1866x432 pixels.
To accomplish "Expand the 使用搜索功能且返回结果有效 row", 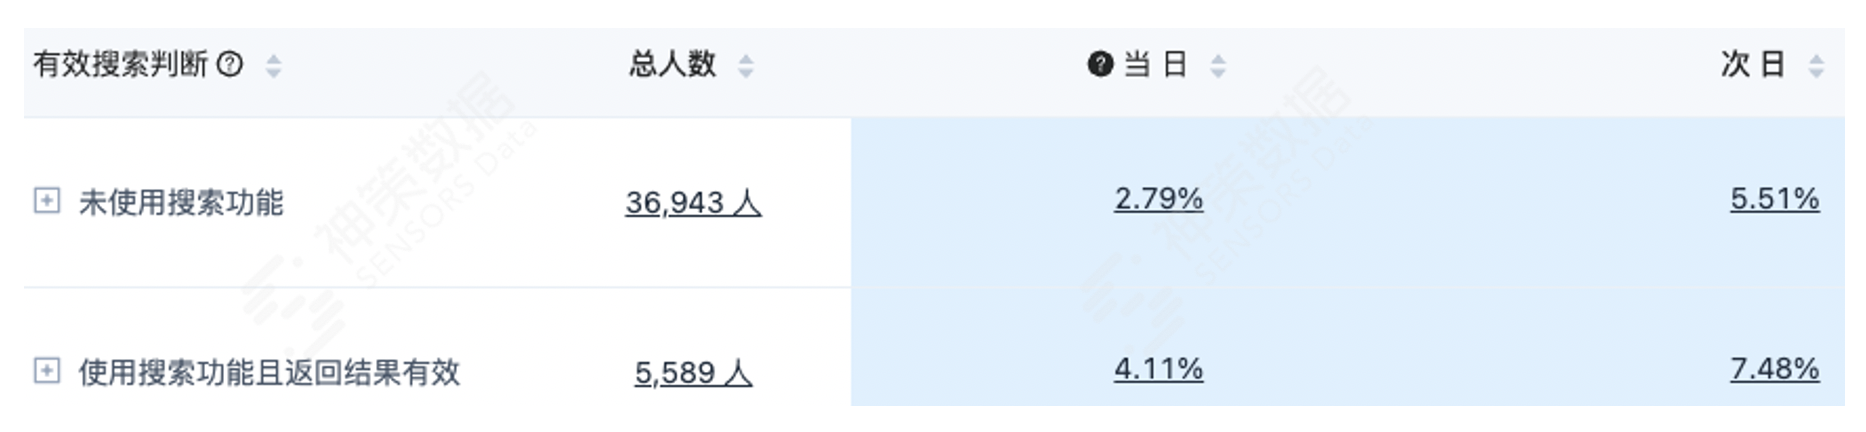I will coord(47,371).
